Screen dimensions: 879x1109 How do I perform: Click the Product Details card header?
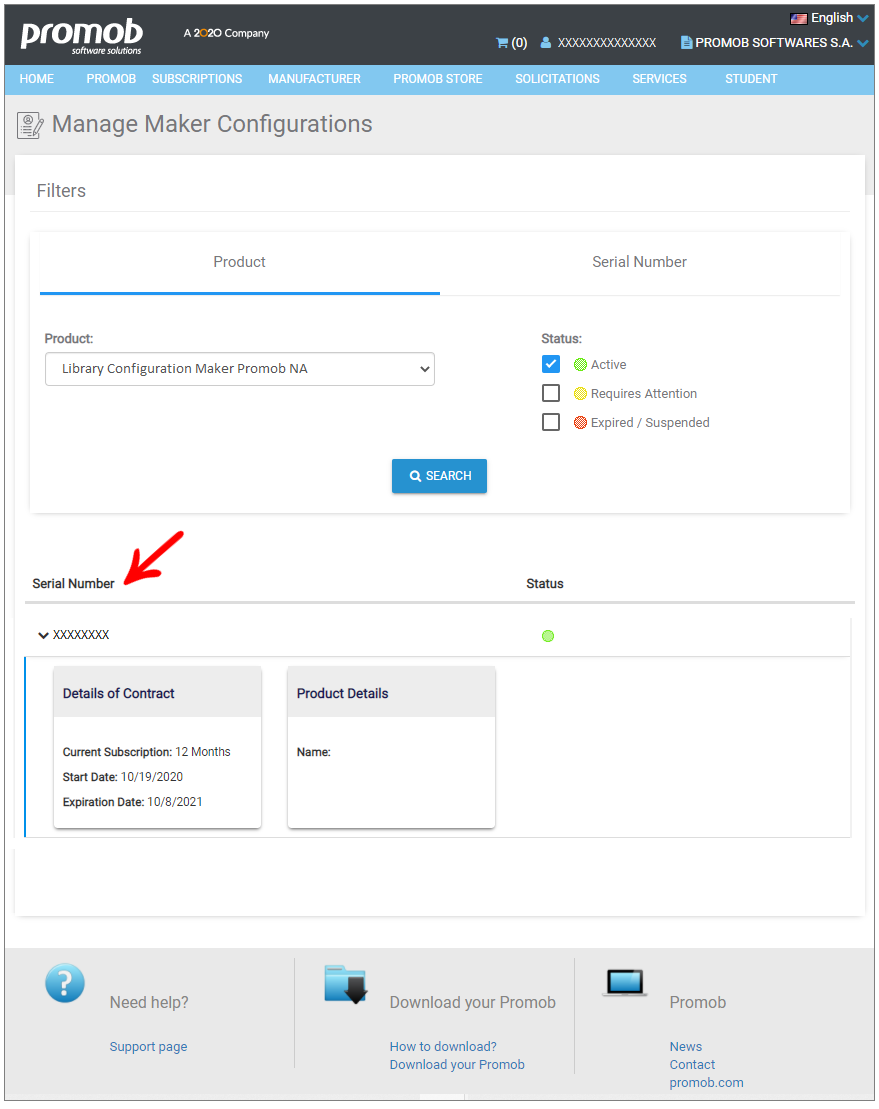point(391,692)
